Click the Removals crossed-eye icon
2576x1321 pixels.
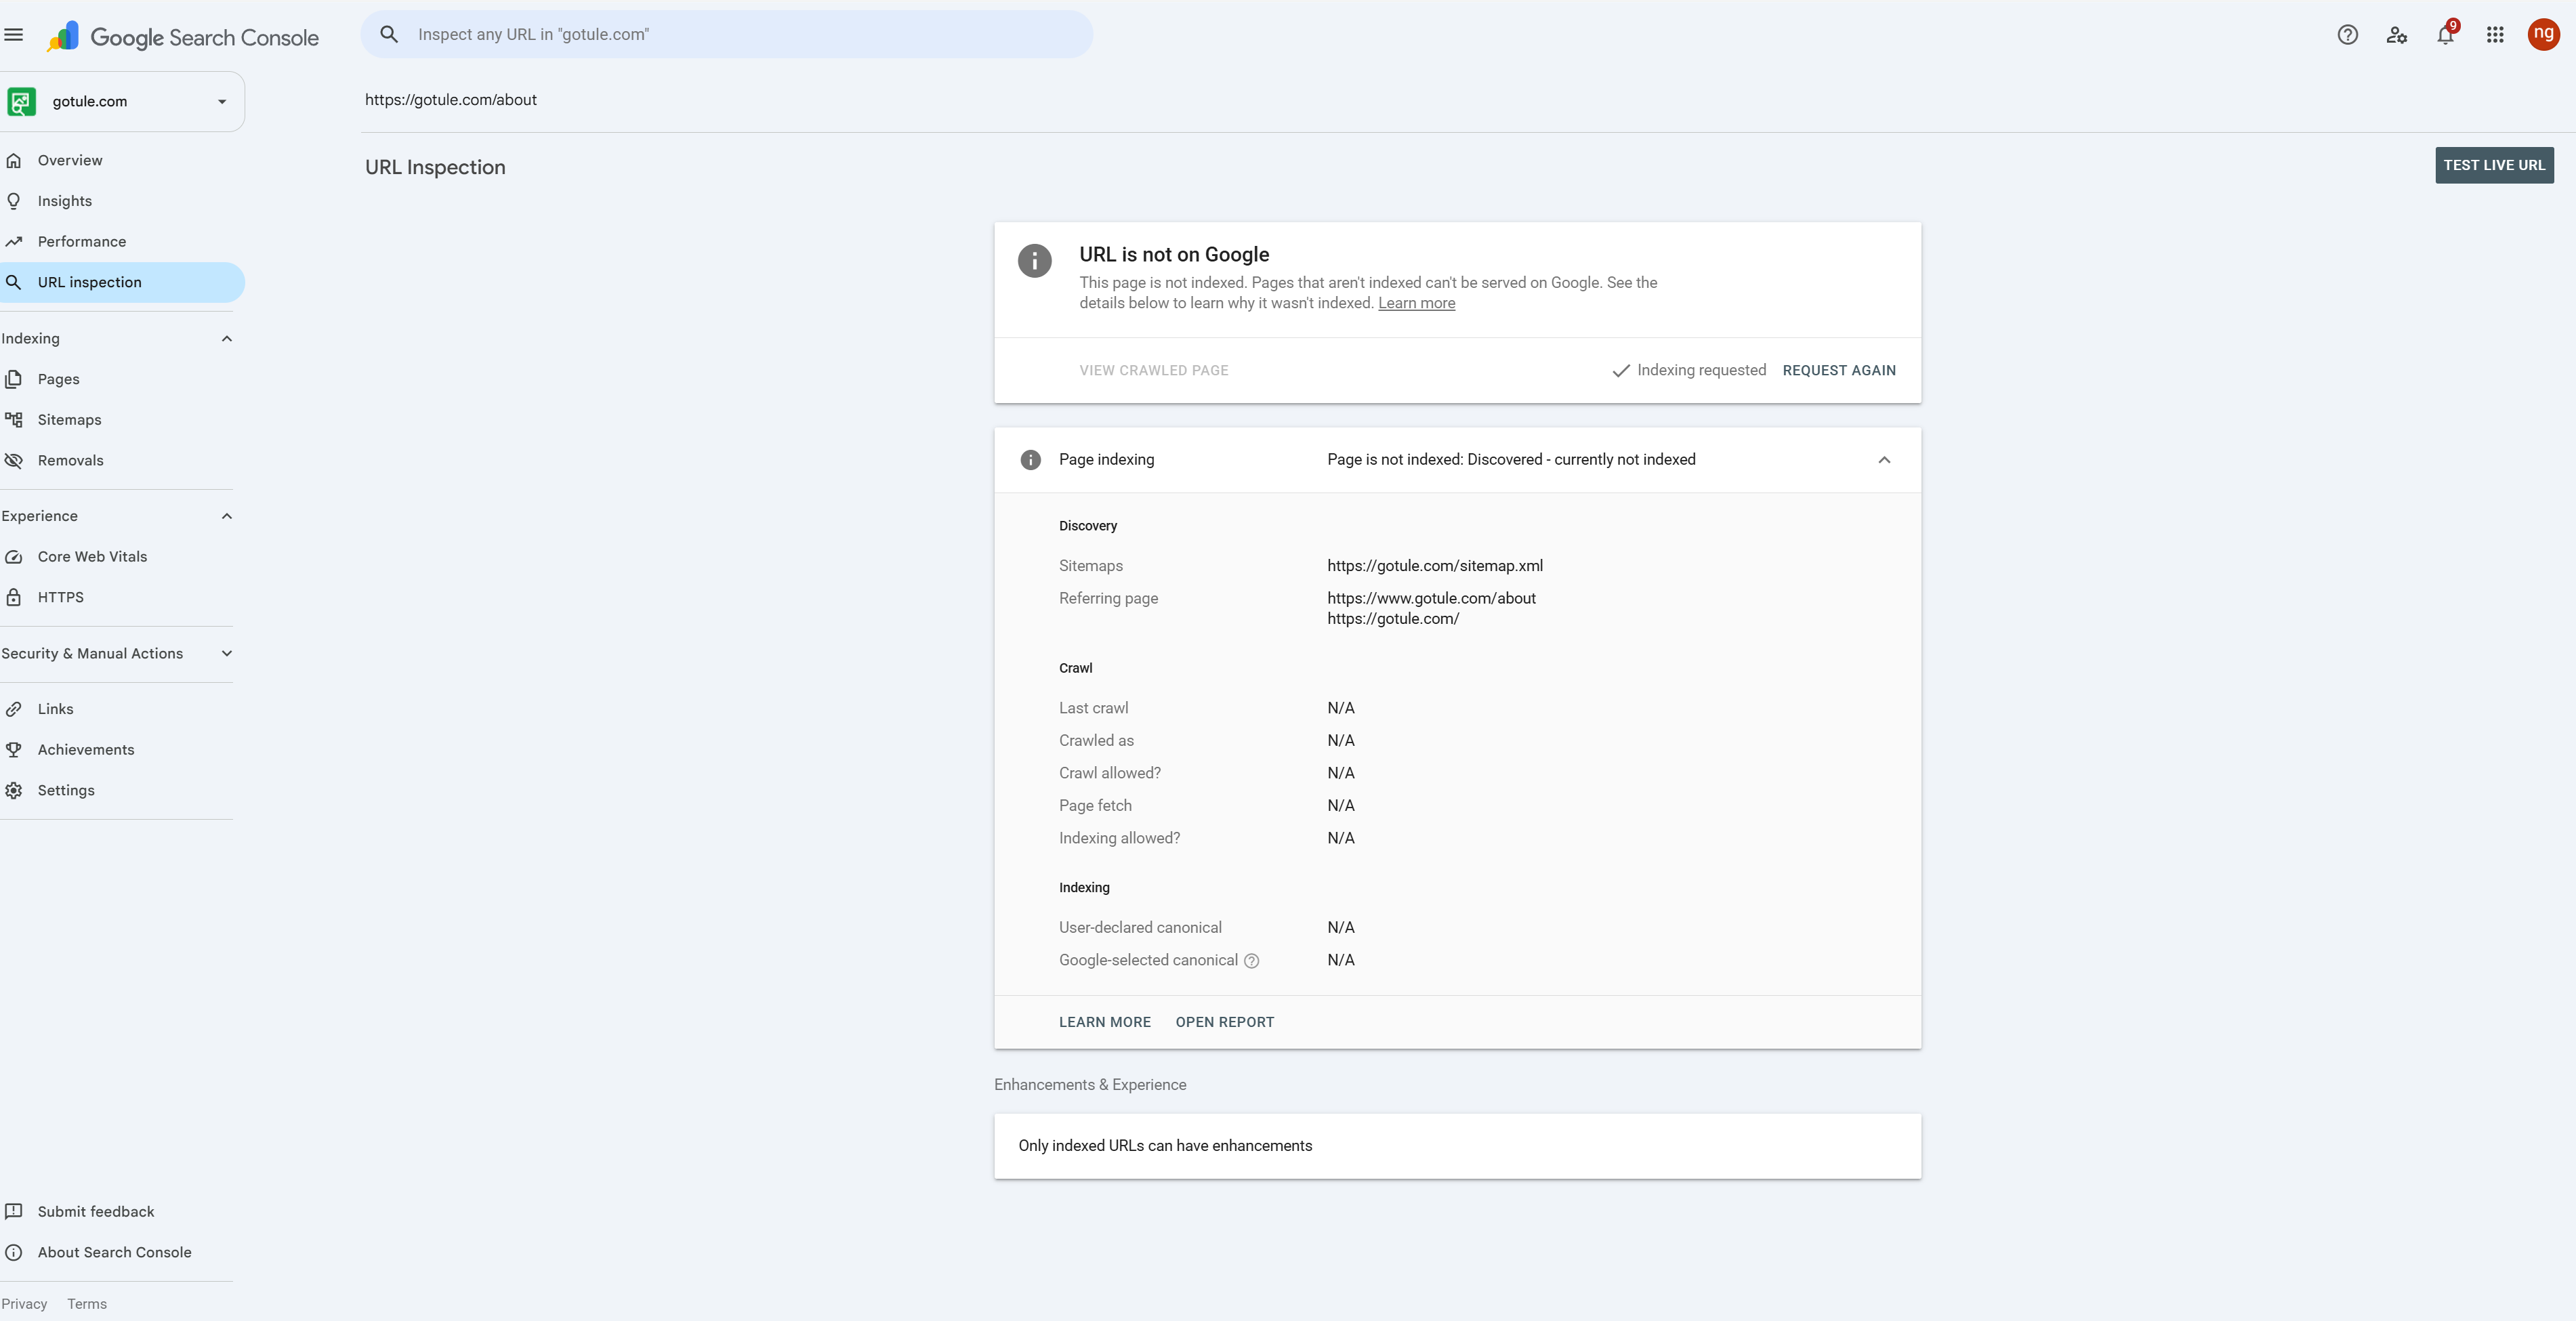coord(14,461)
